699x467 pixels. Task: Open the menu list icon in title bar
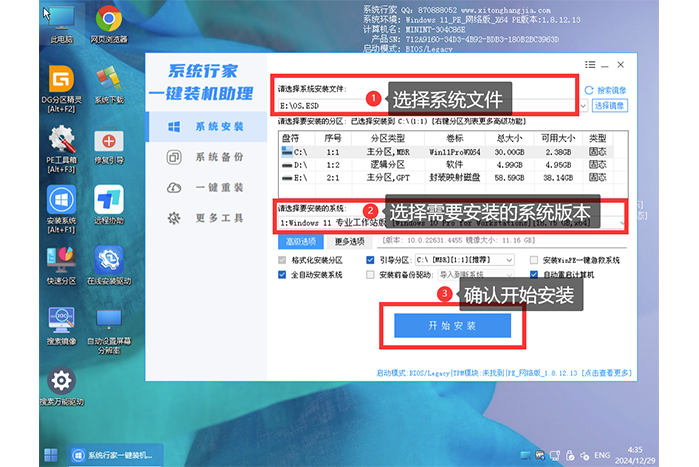click(590, 65)
